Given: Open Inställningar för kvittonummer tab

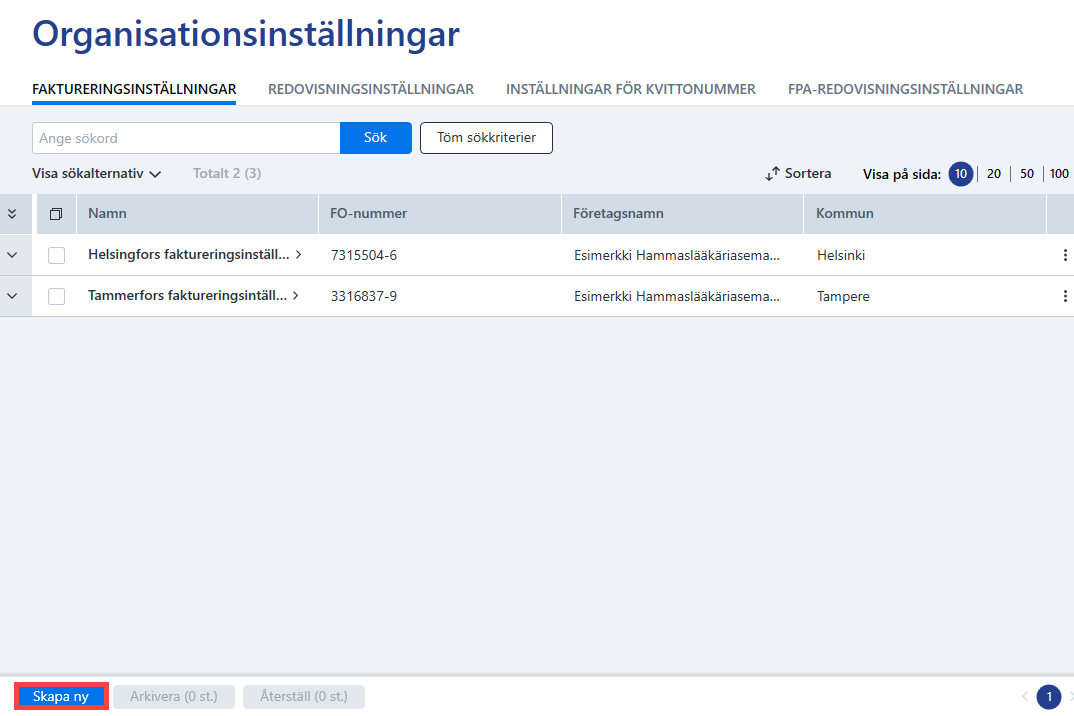Looking at the screenshot, I should point(631,89).
